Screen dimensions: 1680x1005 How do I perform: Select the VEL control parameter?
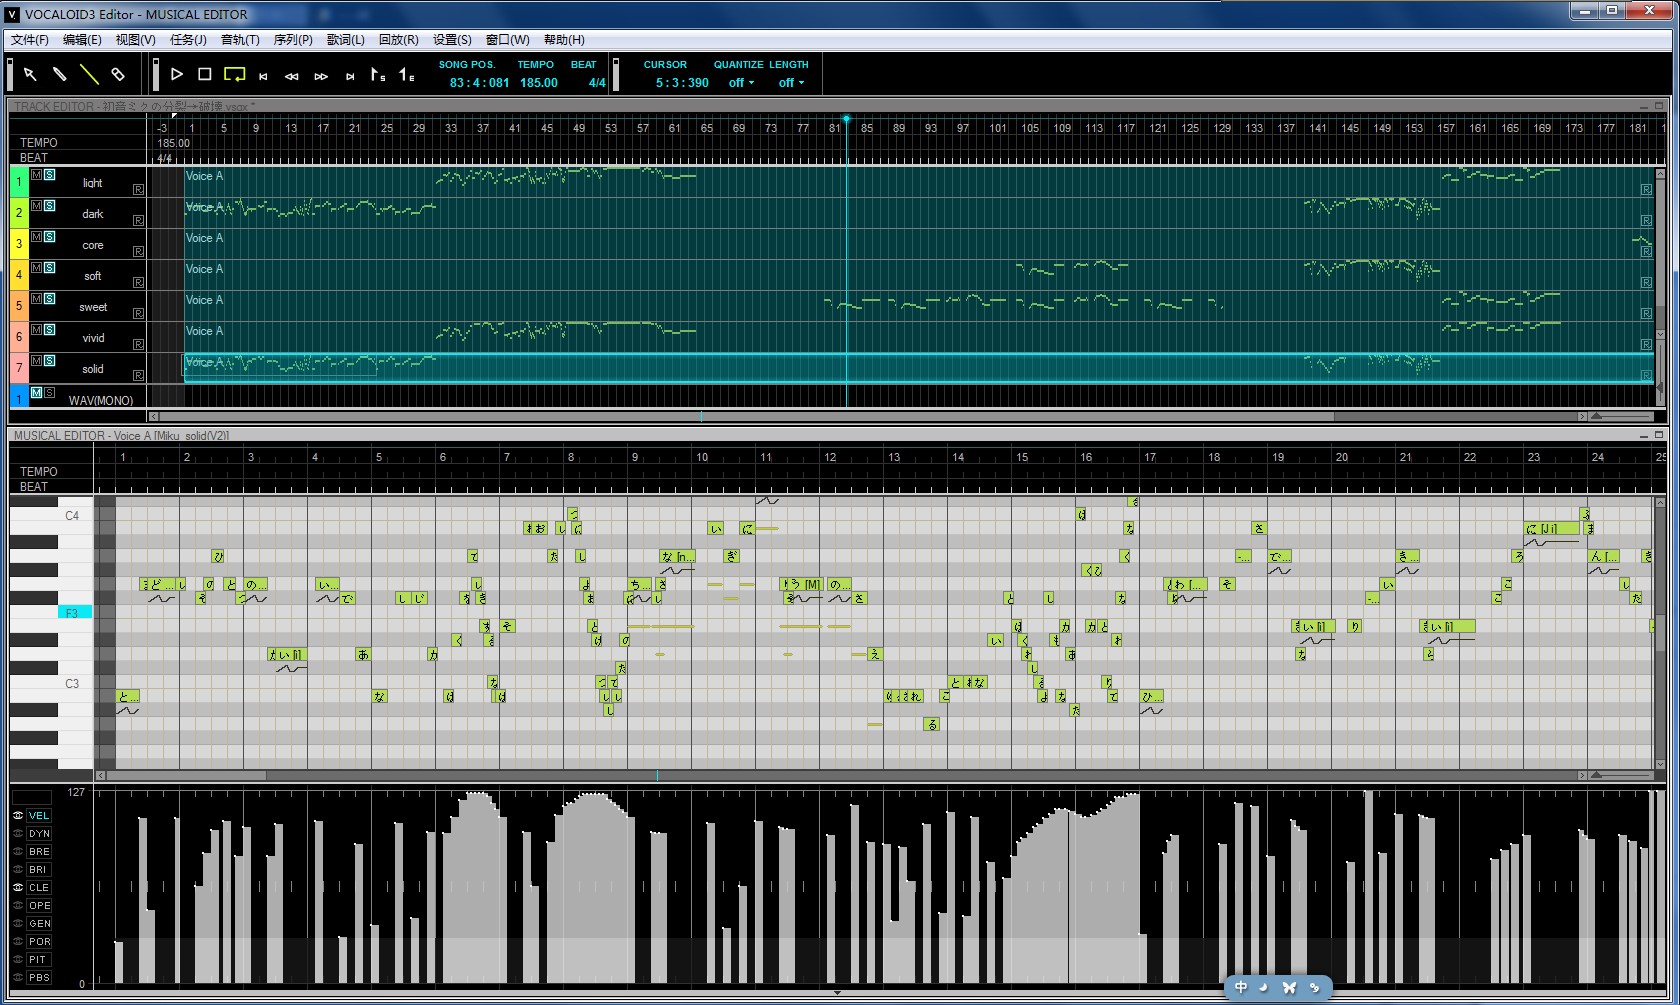pyautogui.click(x=39, y=815)
